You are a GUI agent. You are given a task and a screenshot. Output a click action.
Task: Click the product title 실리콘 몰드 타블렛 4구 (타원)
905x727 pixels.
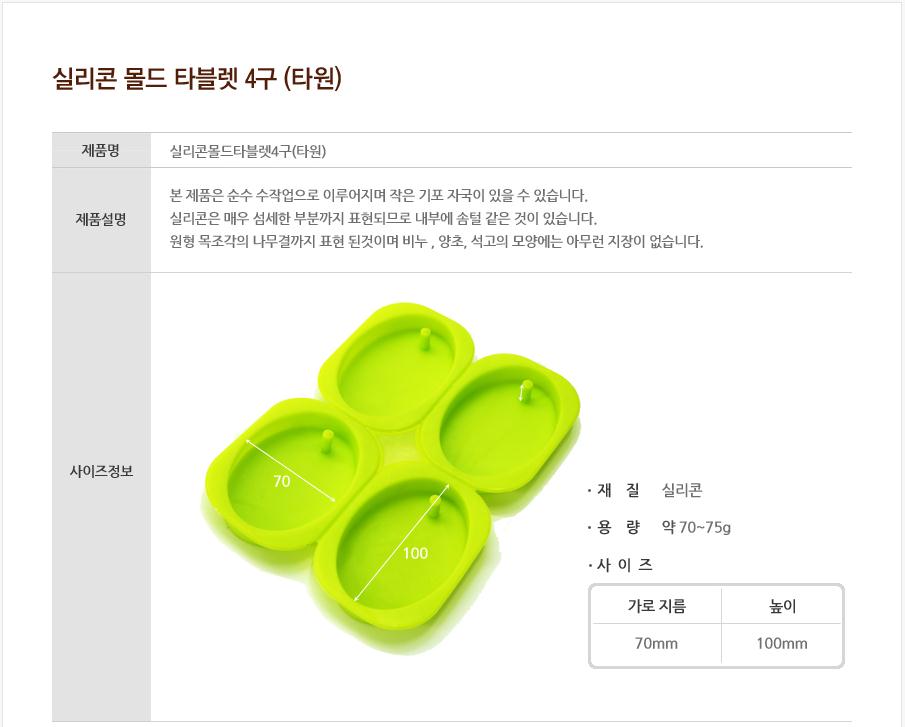[x=197, y=78]
